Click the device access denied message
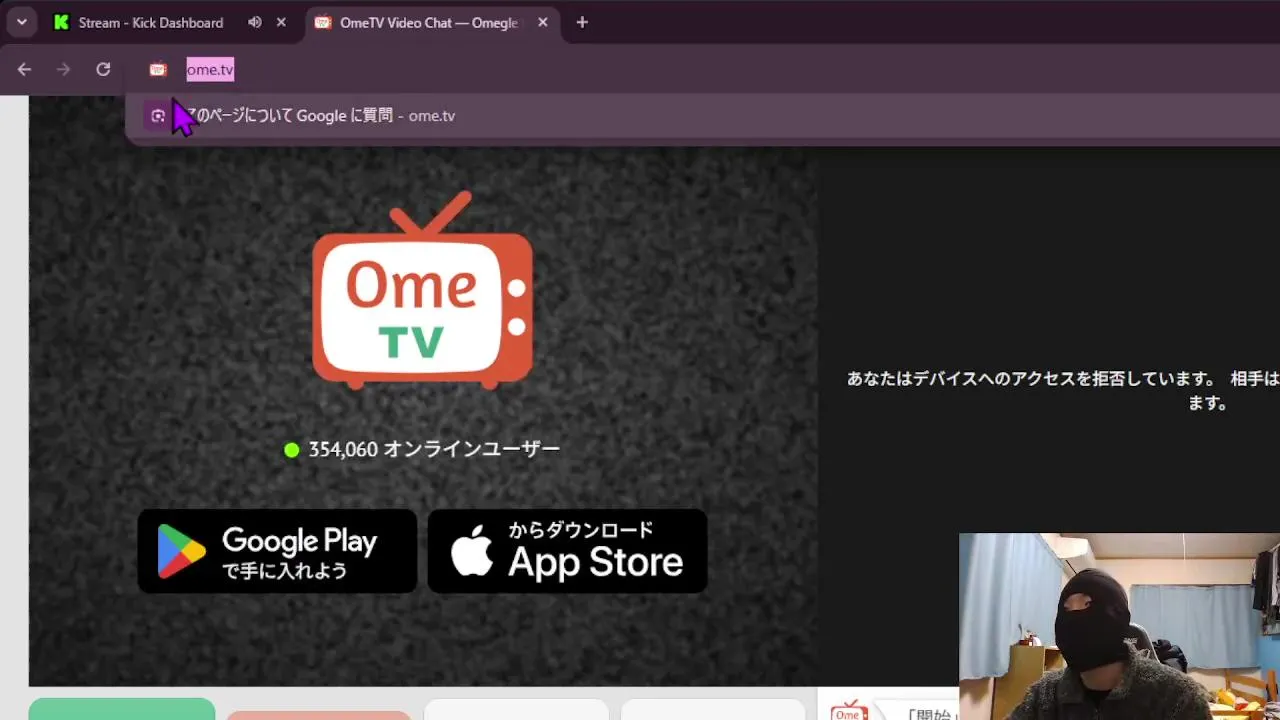1280x720 pixels. pyautogui.click(x=1063, y=391)
